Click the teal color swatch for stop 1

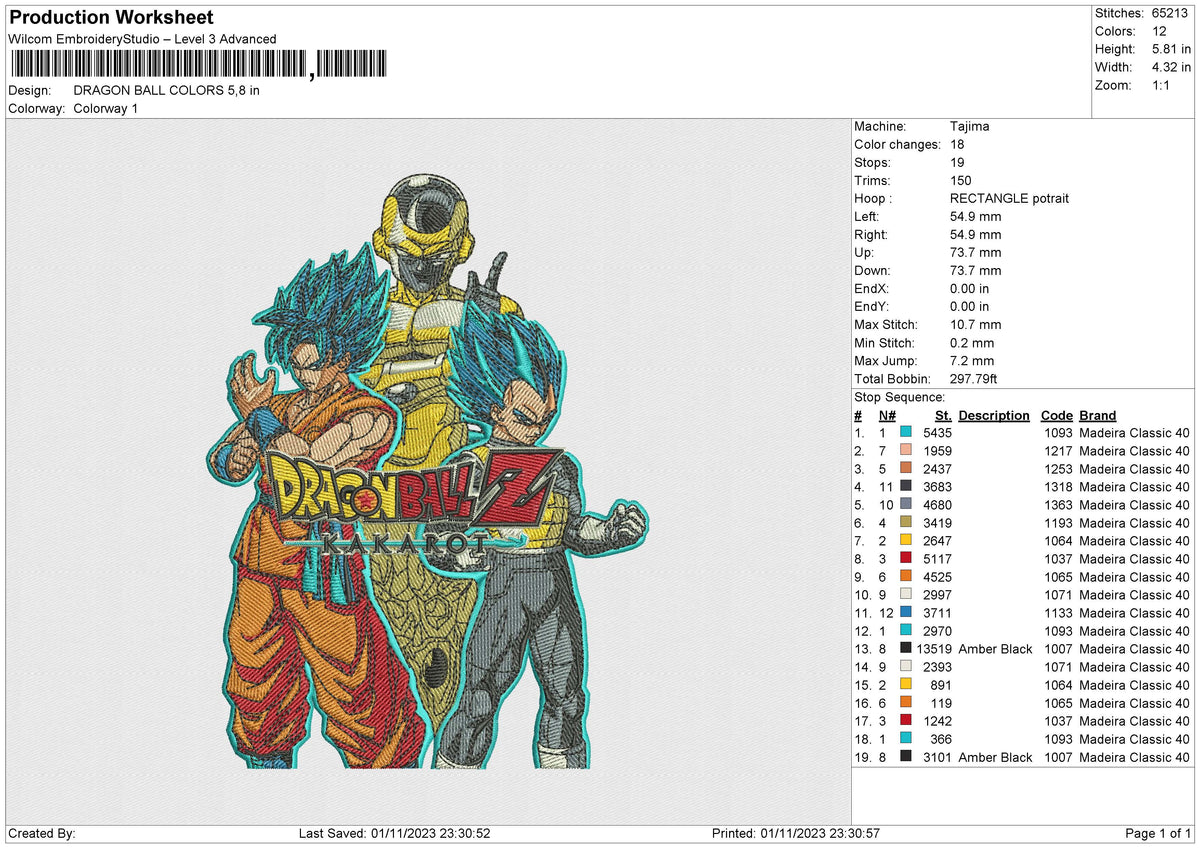pyautogui.click(x=906, y=433)
